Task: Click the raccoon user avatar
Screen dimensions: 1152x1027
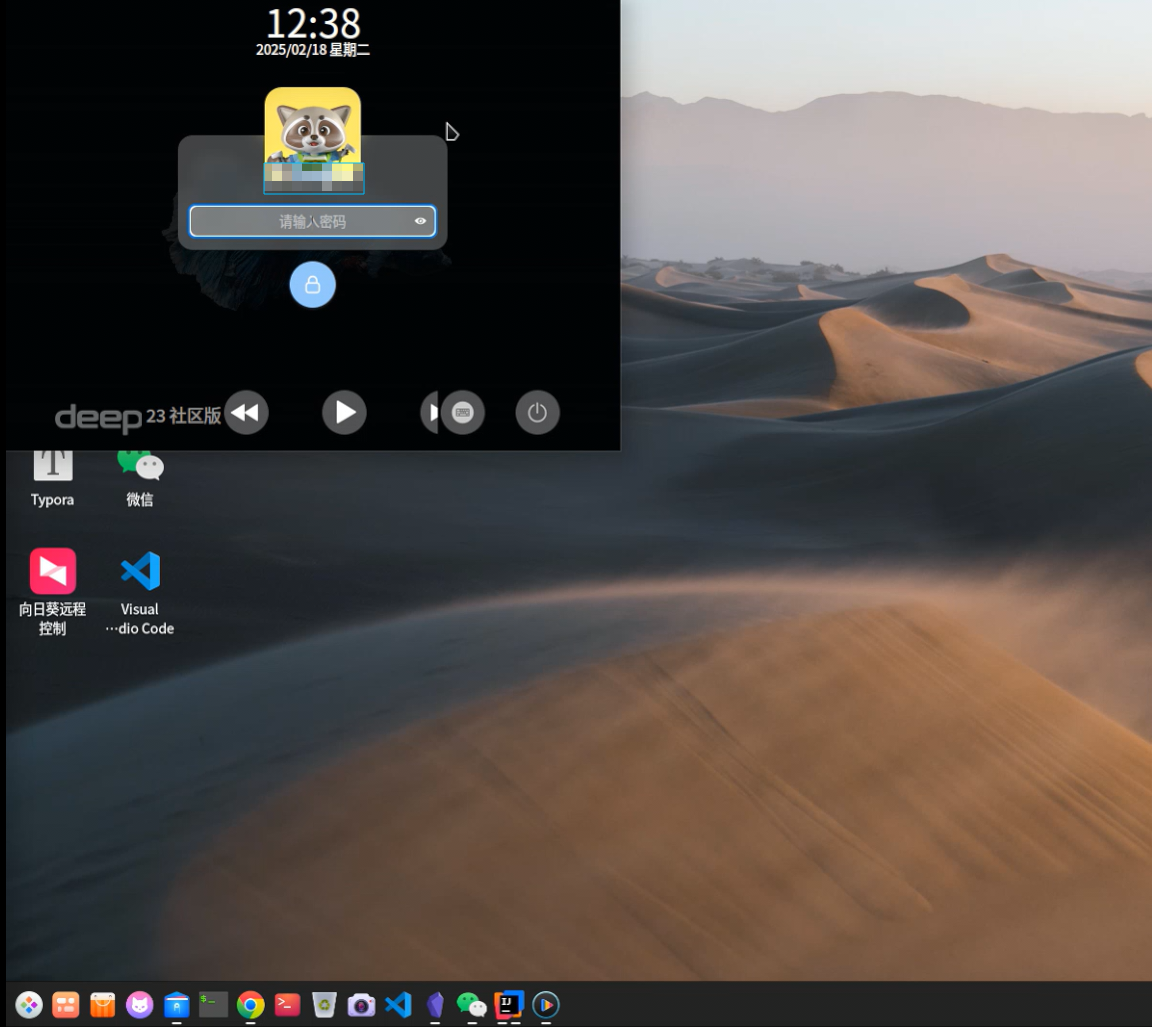Action: point(313,126)
